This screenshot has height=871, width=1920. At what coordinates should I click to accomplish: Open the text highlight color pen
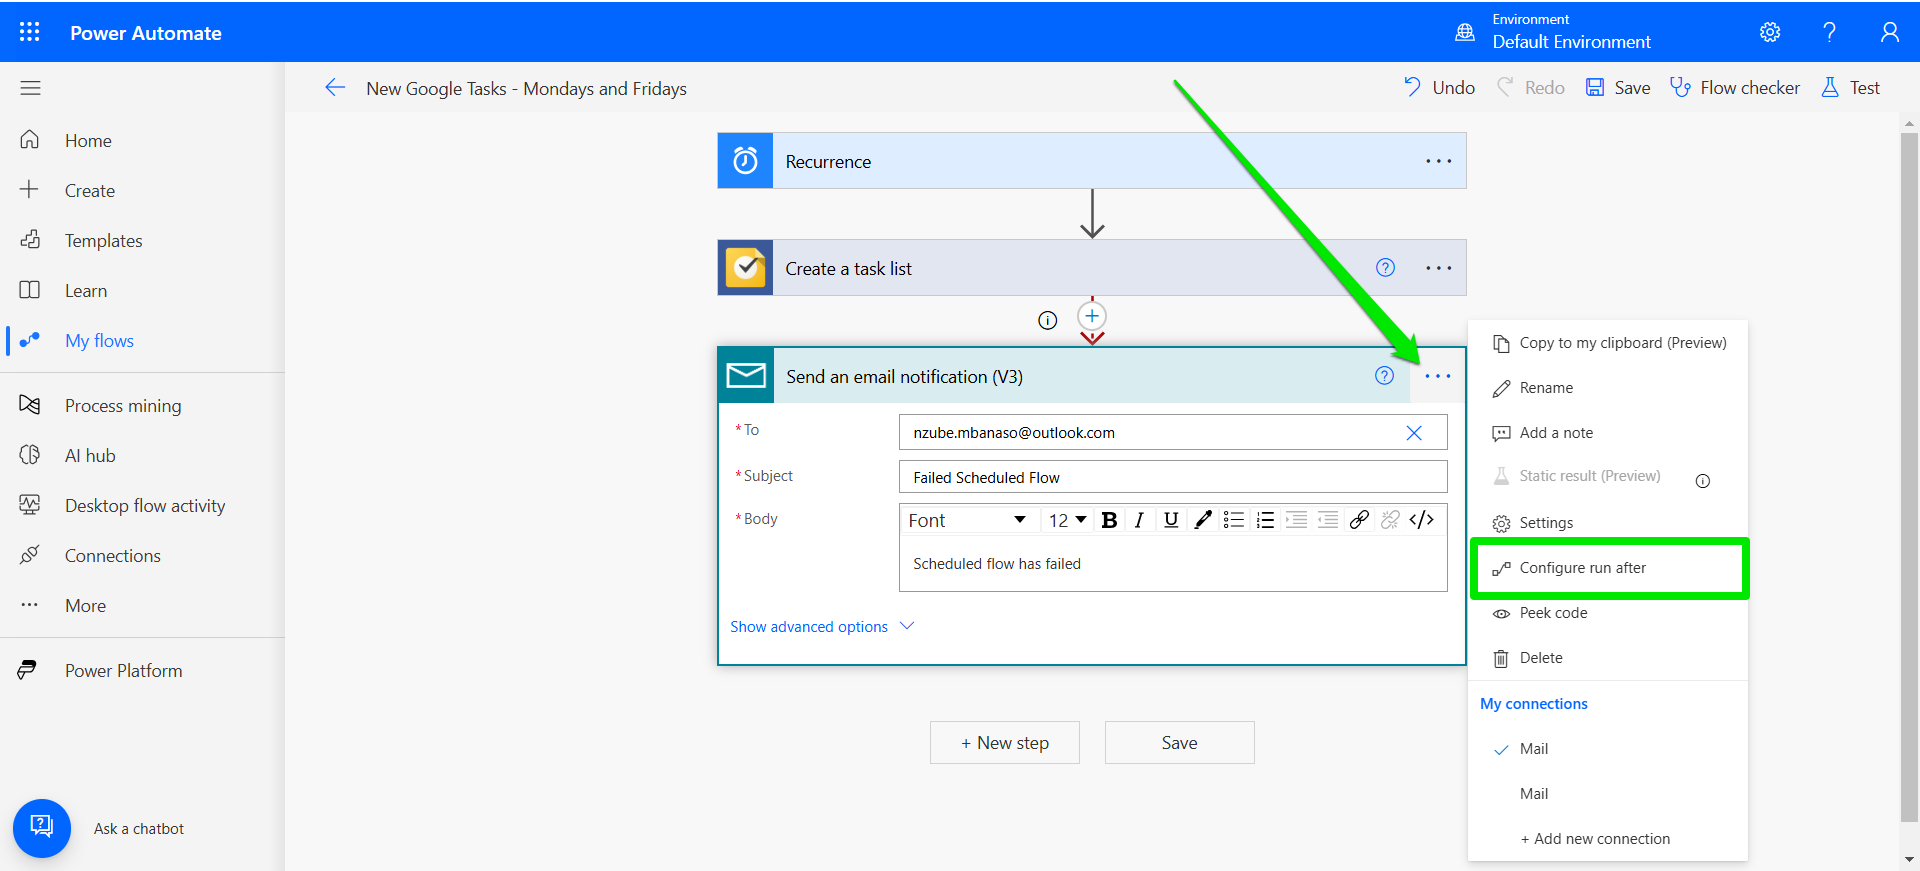[x=1203, y=520]
